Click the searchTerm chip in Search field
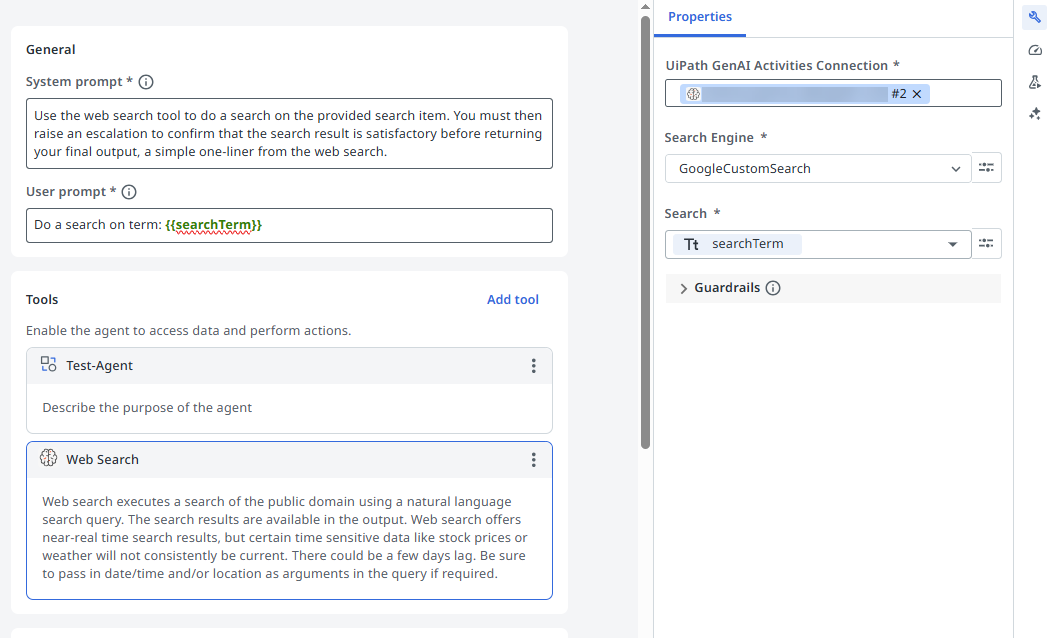 tap(737, 244)
